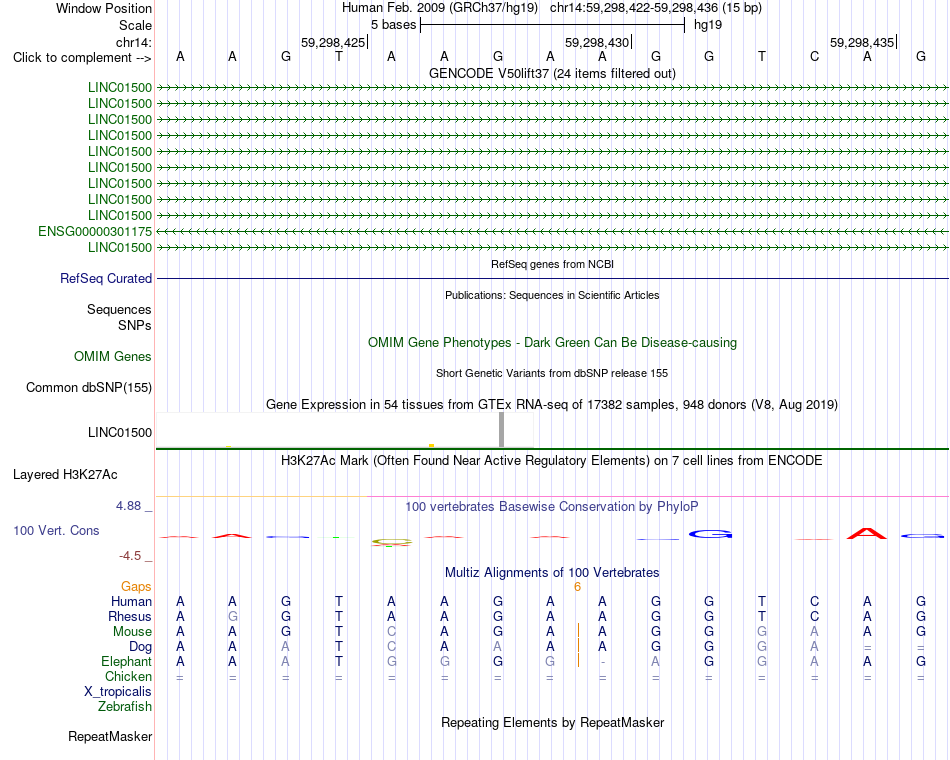Click the Scale label
Viewport: 950px width, 760px height.
pos(136,25)
